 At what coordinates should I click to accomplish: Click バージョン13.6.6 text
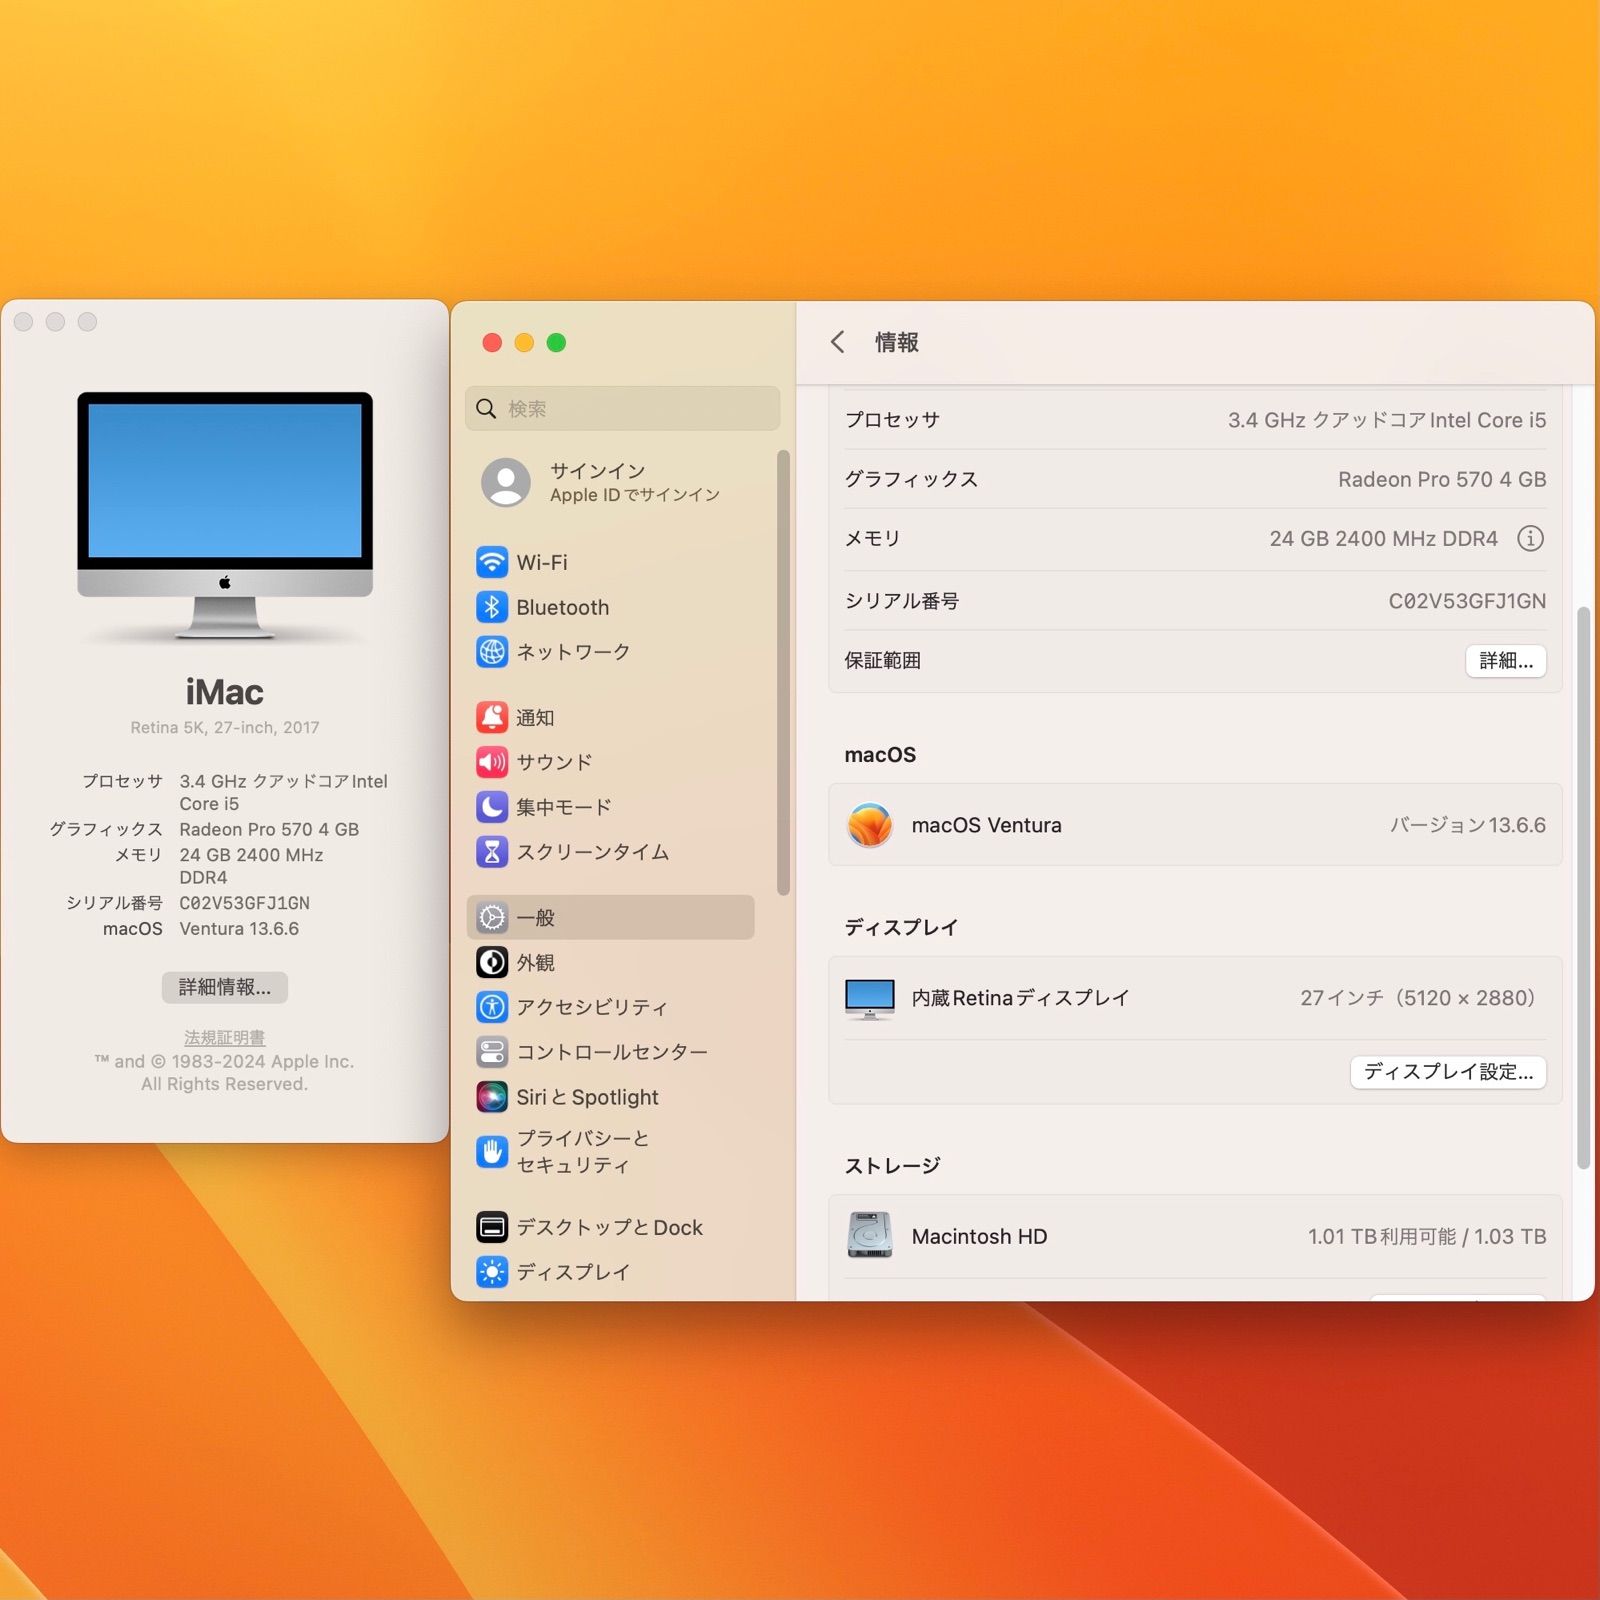pyautogui.click(x=1468, y=825)
